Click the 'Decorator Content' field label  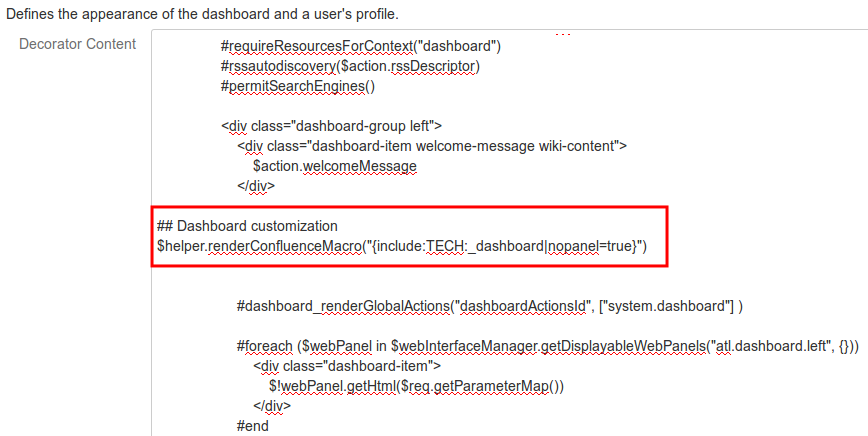(x=78, y=44)
